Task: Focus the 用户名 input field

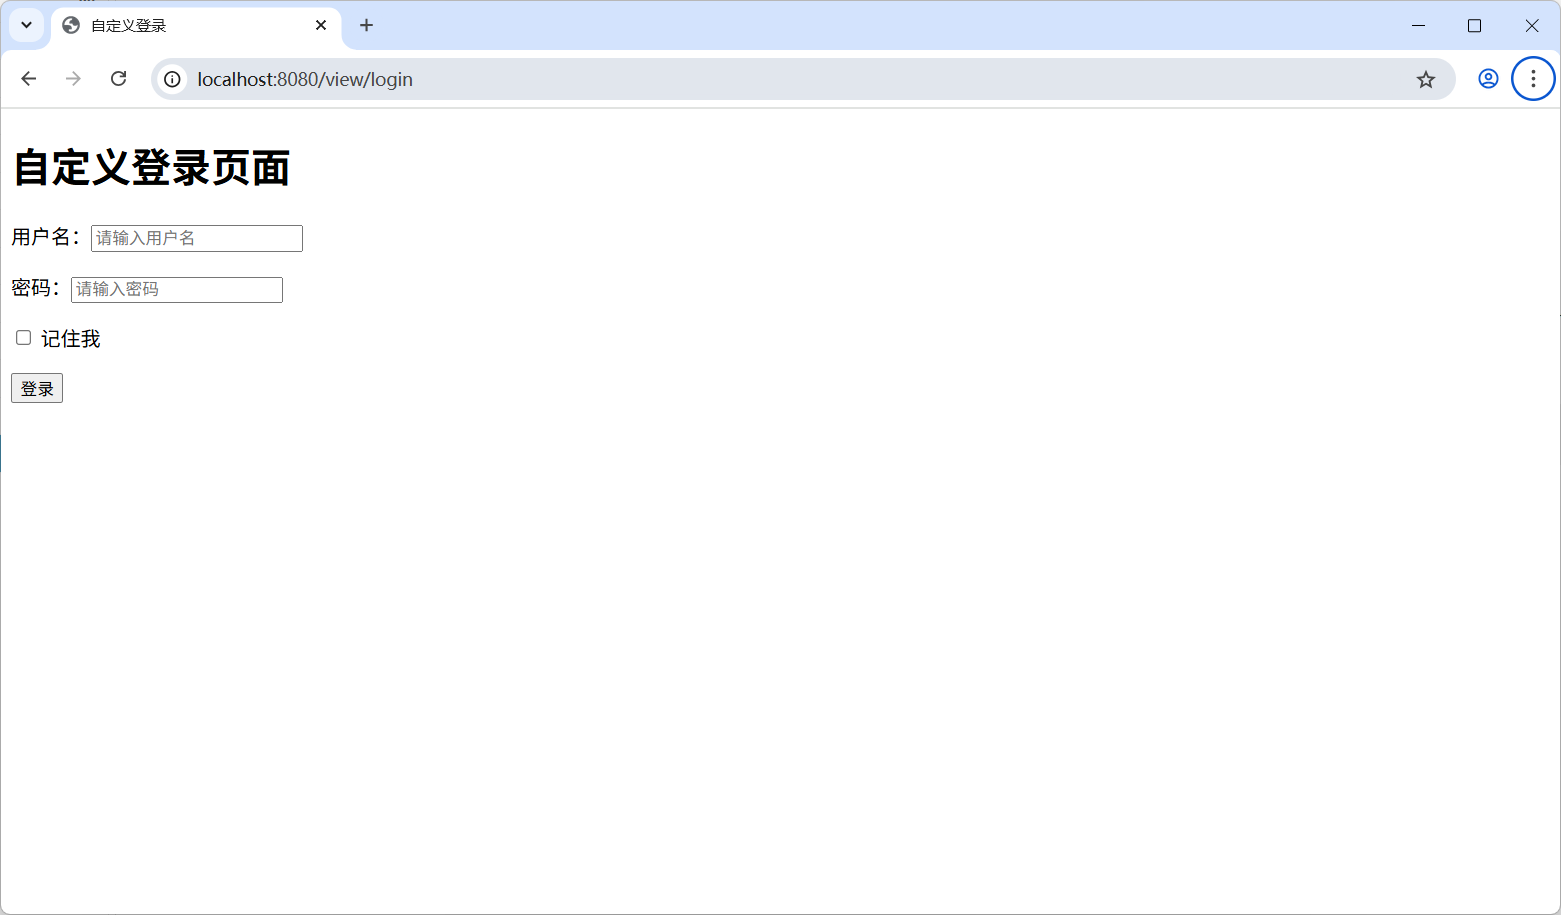Action: point(197,238)
